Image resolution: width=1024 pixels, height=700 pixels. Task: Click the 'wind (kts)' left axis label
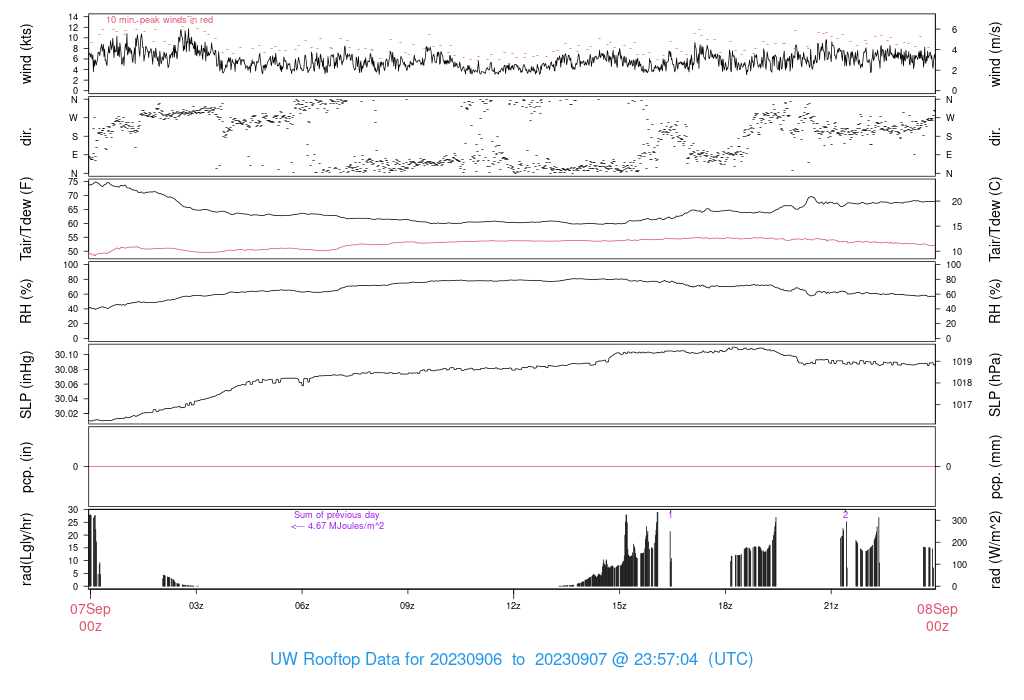tap(26, 54)
